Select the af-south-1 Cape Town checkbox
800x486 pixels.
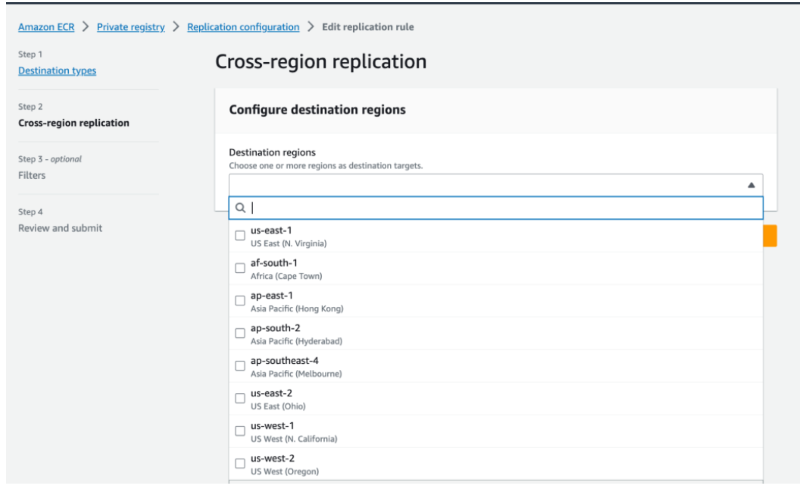tap(240, 268)
